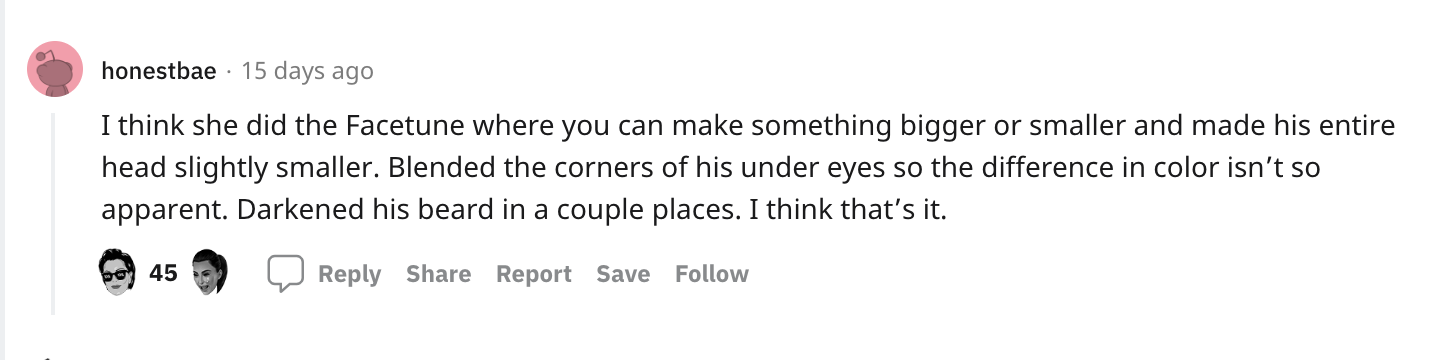Report the honestbae comment
The height and width of the screenshot is (360, 1447).
534,274
